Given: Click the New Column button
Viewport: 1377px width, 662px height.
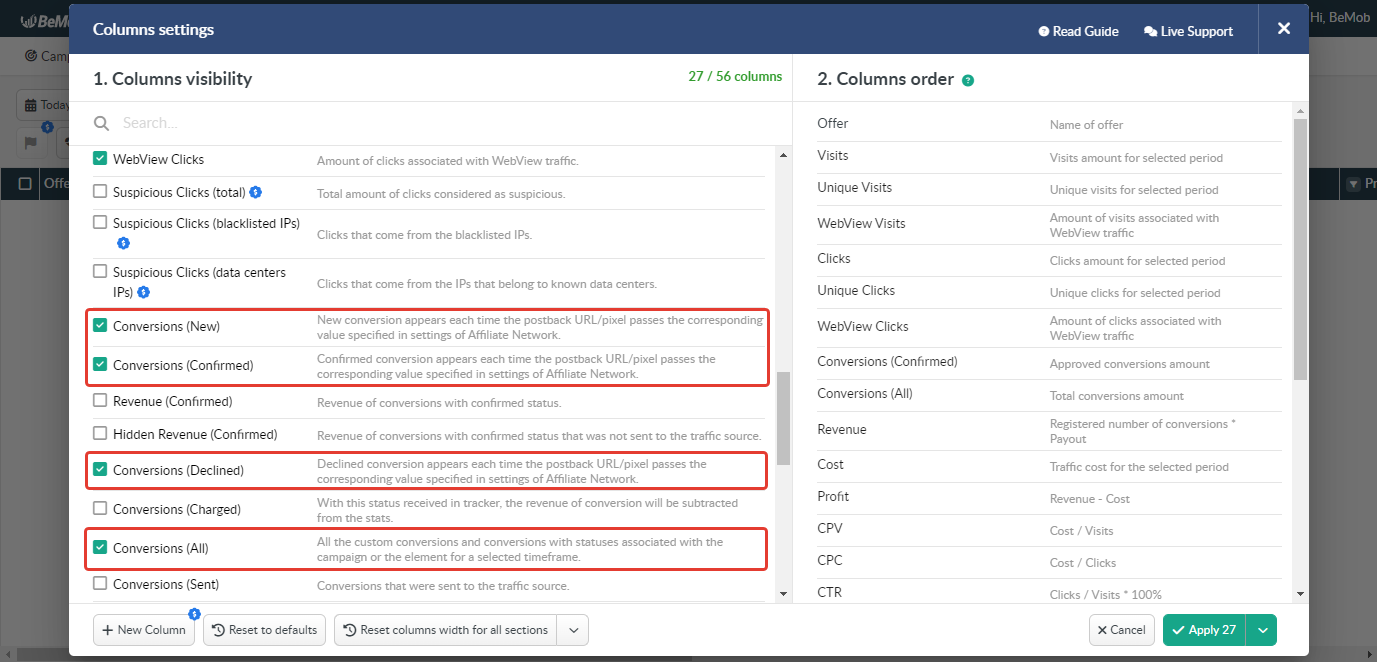Looking at the screenshot, I should 143,630.
